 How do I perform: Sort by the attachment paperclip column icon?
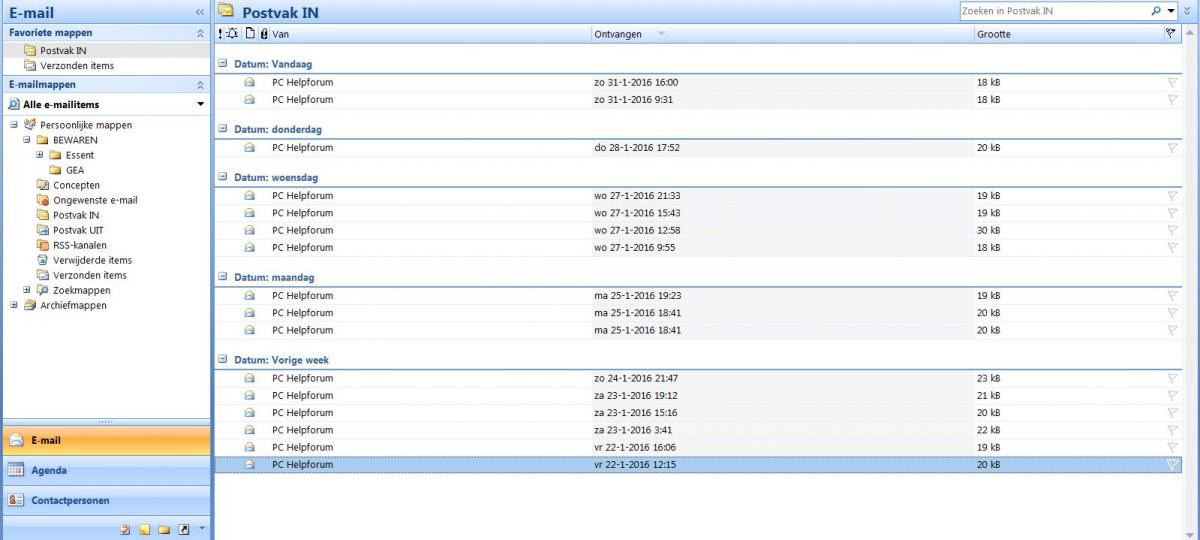coord(263,34)
